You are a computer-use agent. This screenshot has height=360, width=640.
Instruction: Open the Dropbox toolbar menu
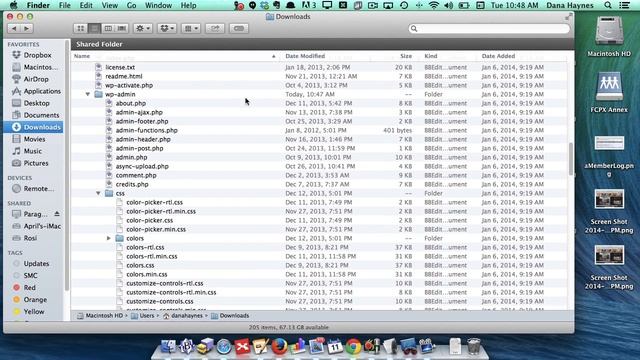pyautogui.click(x=167, y=29)
